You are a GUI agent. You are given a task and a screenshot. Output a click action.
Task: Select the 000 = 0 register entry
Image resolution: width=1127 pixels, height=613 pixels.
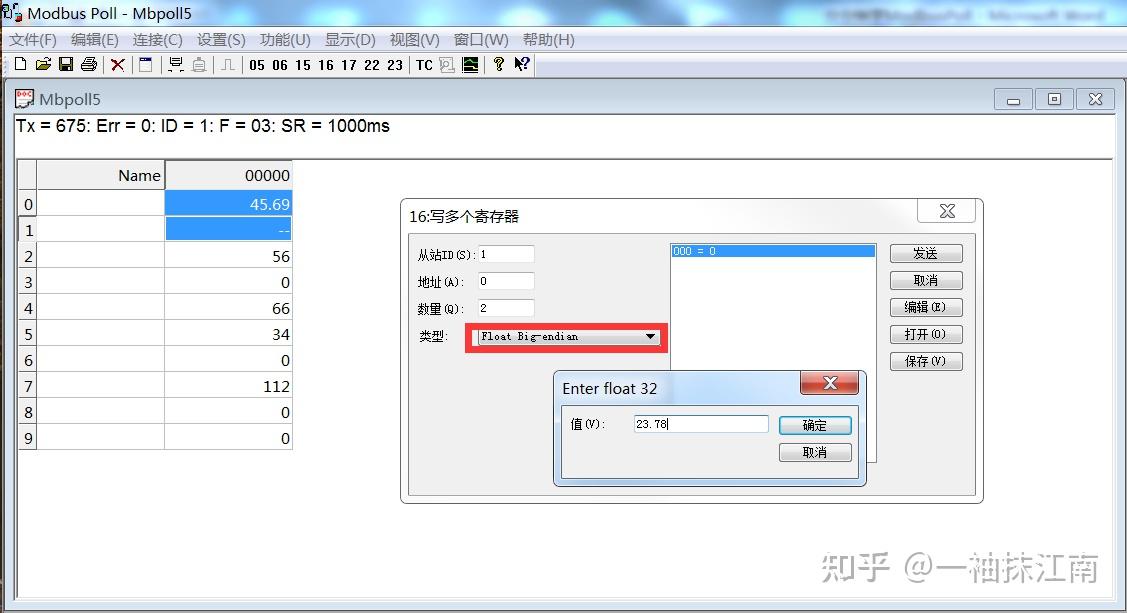(x=772, y=250)
